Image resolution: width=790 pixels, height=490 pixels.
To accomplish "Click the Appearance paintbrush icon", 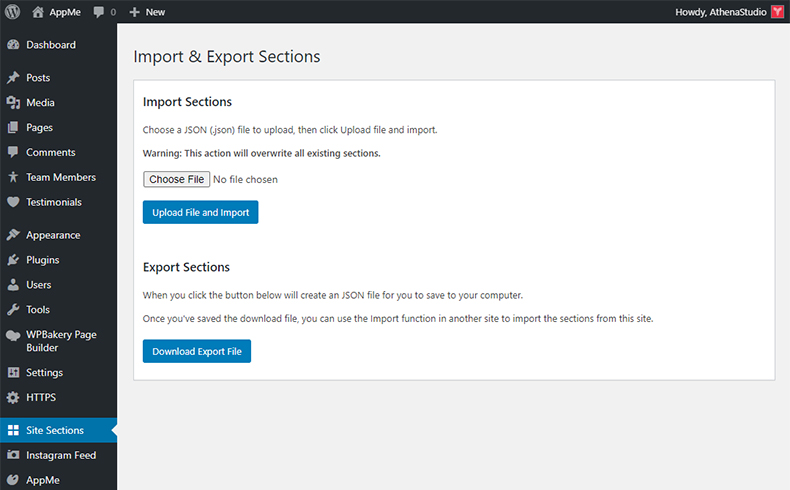I will pyautogui.click(x=13, y=235).
